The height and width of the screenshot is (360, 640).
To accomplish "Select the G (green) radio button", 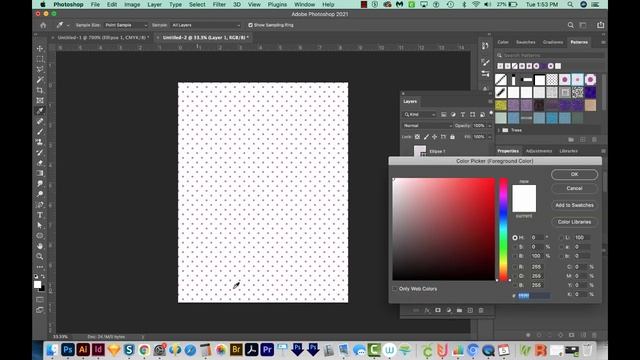I will [515, 276].
